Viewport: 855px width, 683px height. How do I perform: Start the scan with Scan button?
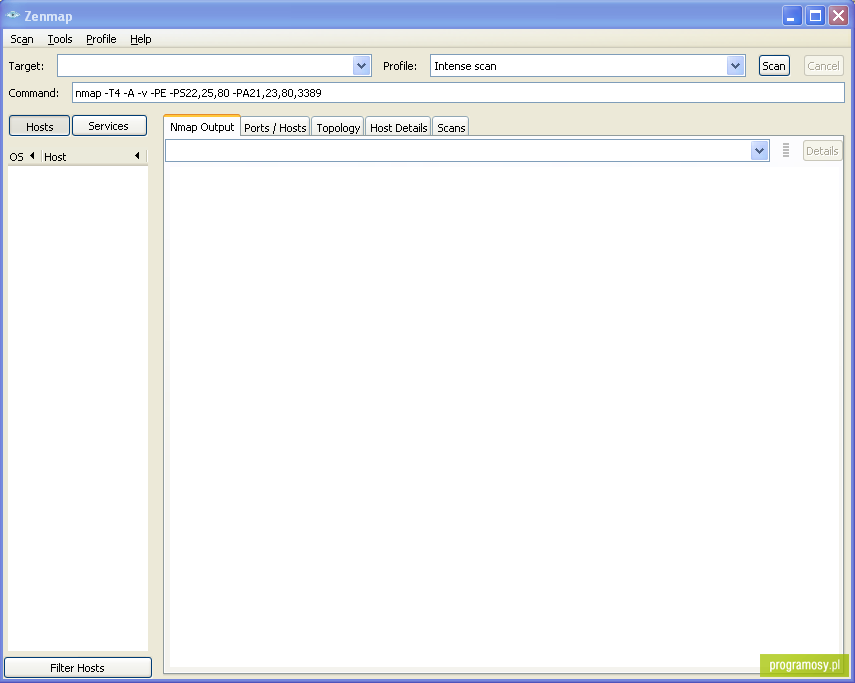click(774, 66)
